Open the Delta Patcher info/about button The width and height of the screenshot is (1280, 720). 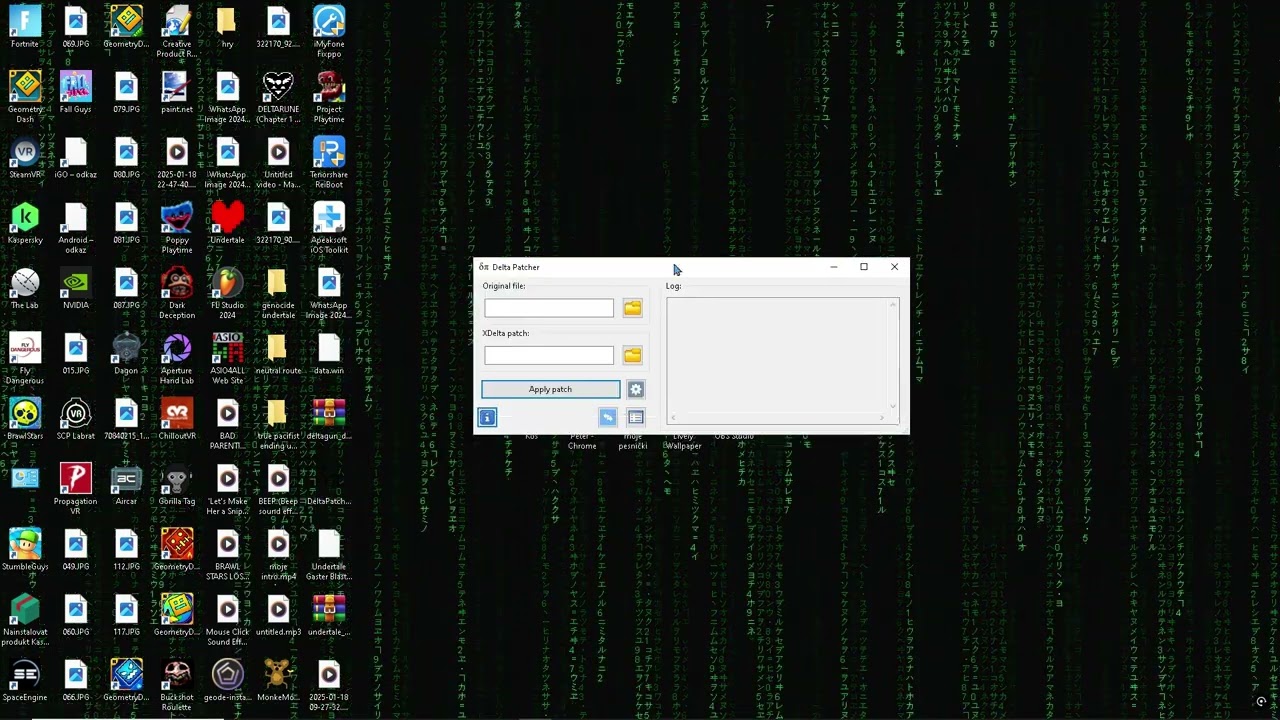point(487,417)
